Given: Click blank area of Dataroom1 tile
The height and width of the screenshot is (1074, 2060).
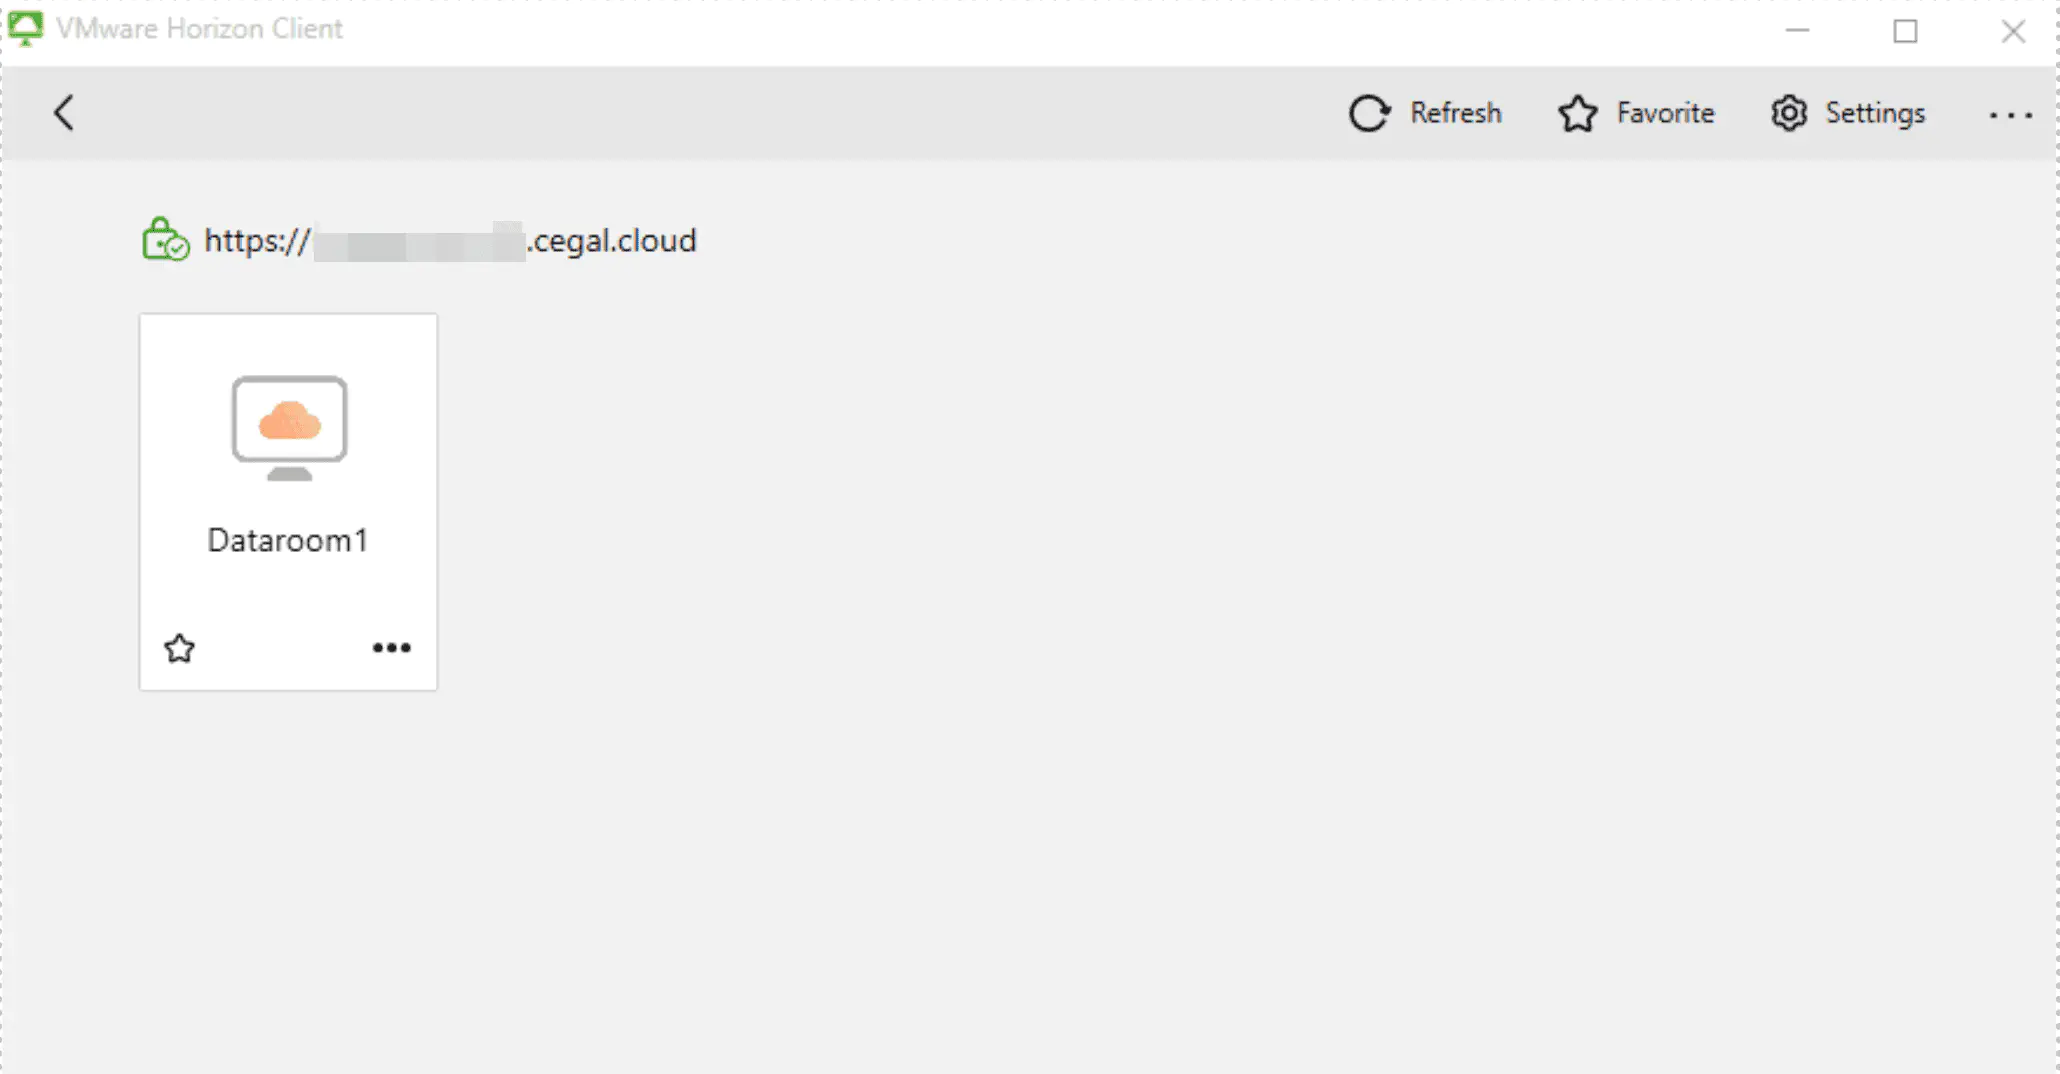Looking at the screenshot, I should coord(288,600).
